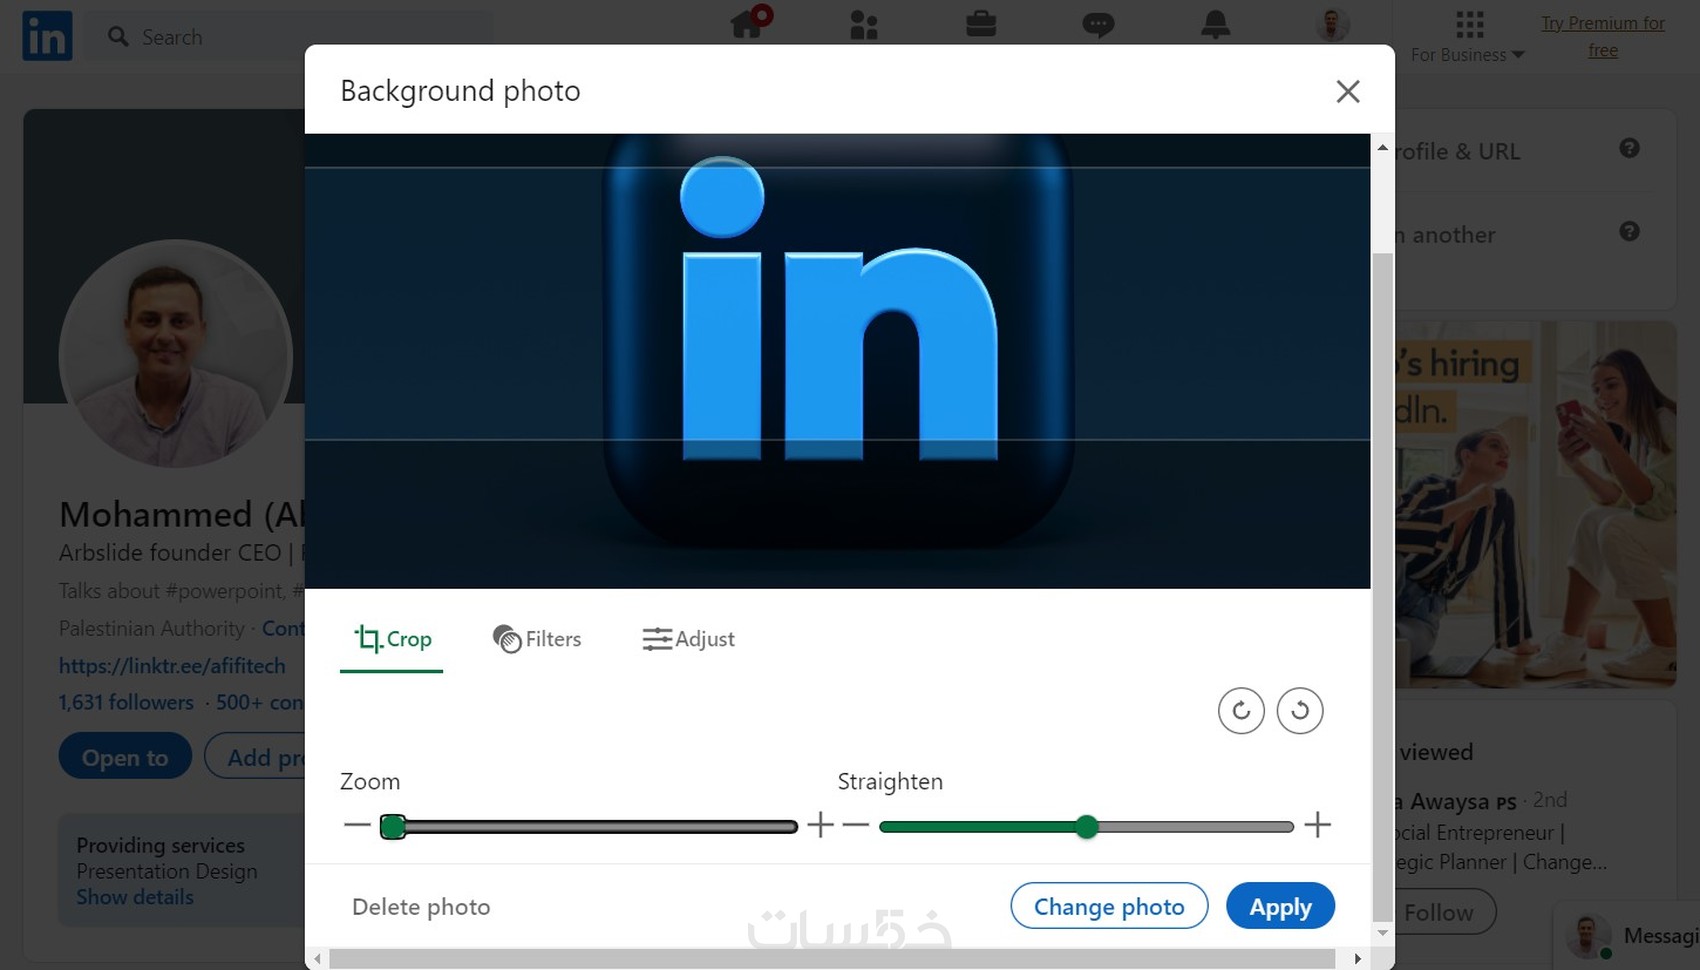Increase zoom with the plus button
Viewport: 1700px width, 970px height.
click(x=820, y=825)
